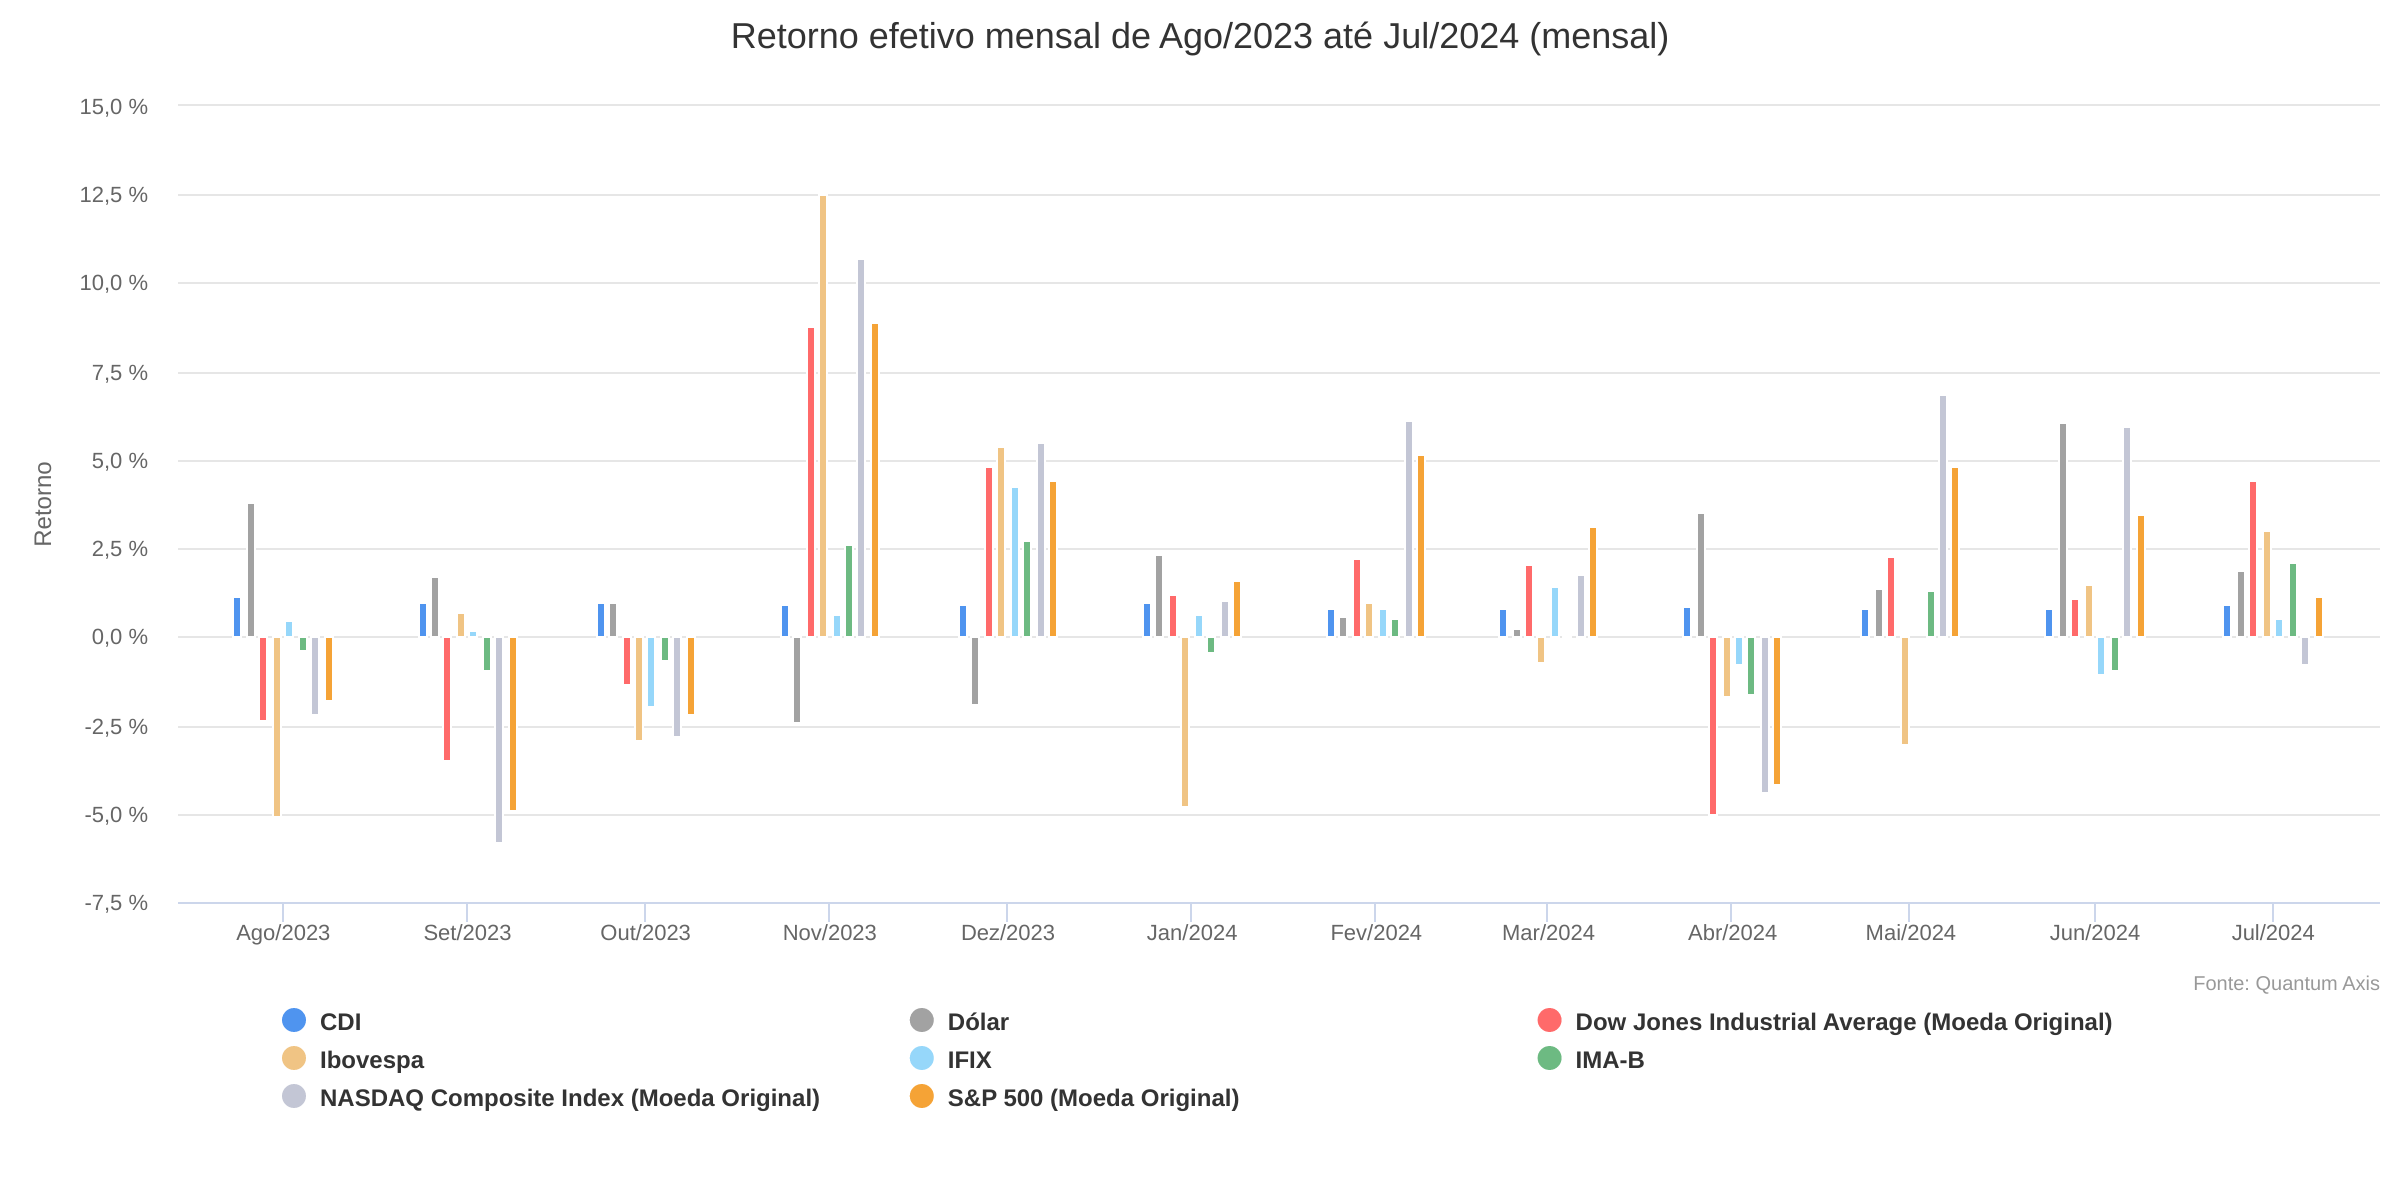Toggle the IFIX series legend label

[x=969, y=1060]
